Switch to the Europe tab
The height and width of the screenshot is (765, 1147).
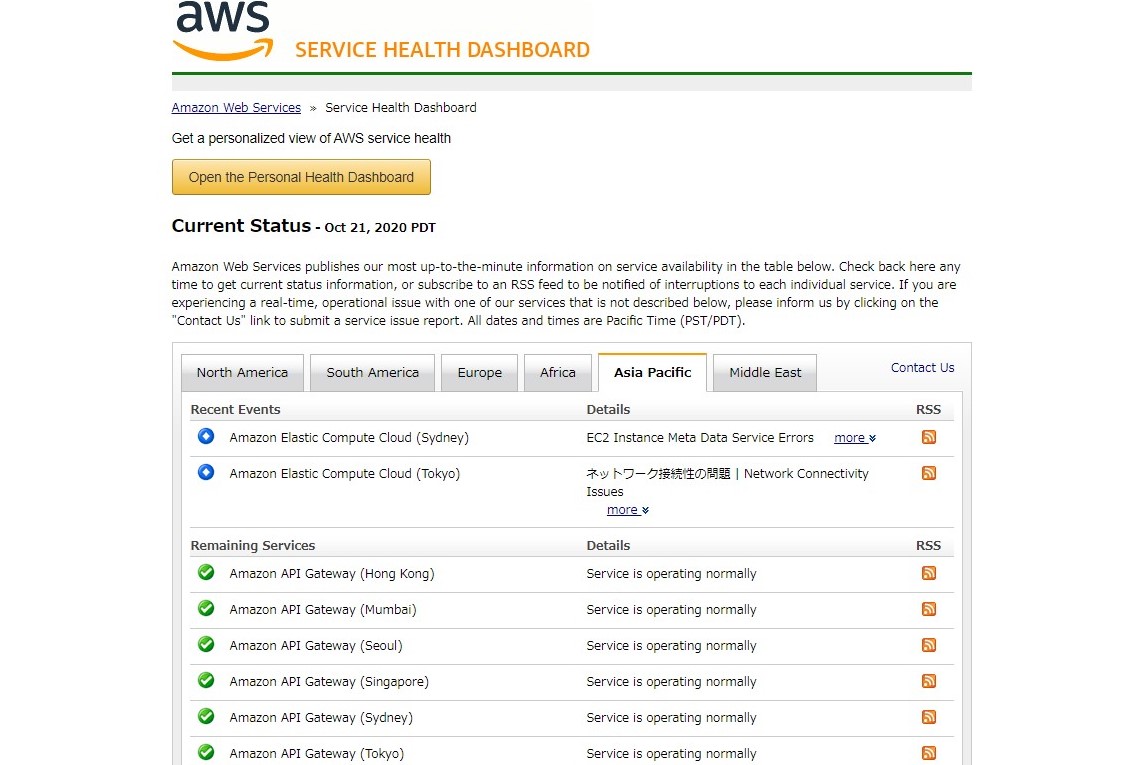coord(479,373)
